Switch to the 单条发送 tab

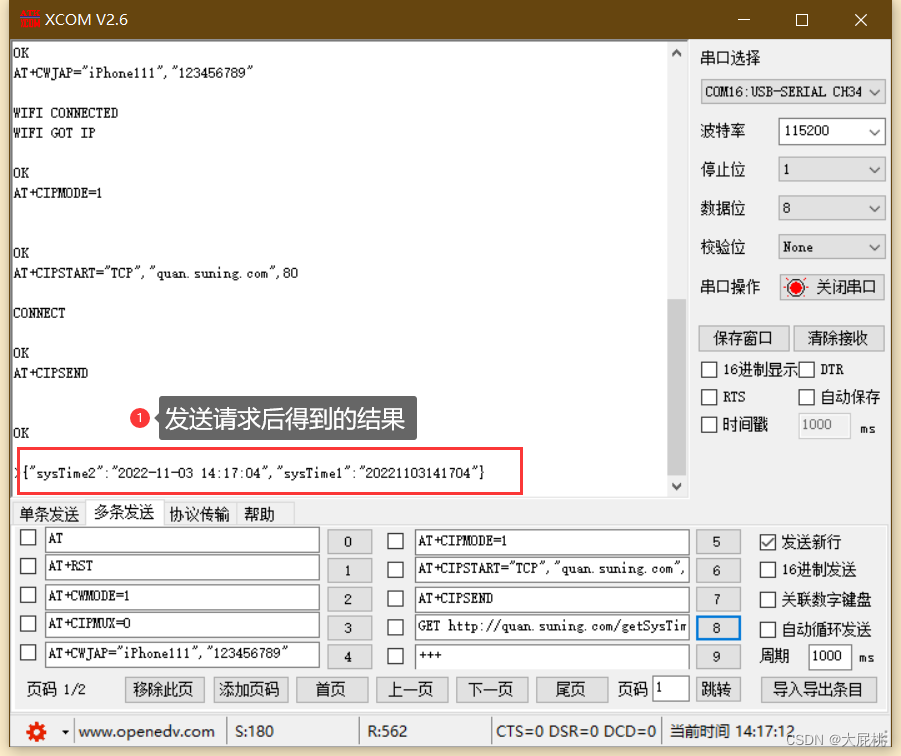coord(49,514)
